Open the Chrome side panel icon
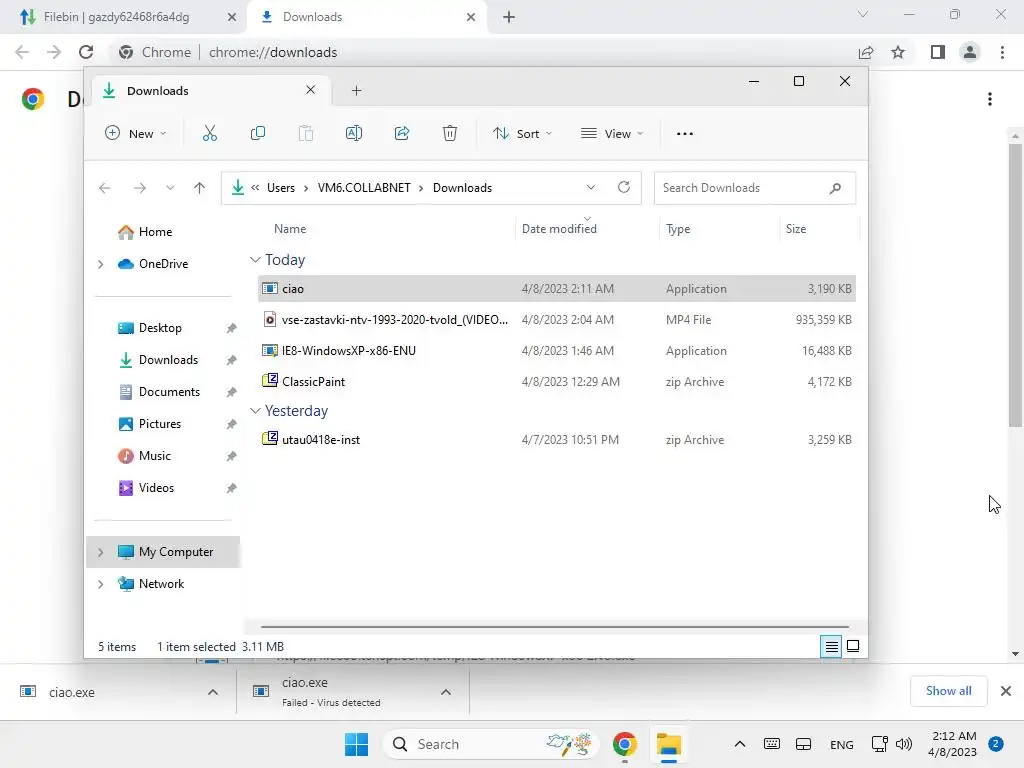This screenshot has height=768, width=1024. [938, 52]
